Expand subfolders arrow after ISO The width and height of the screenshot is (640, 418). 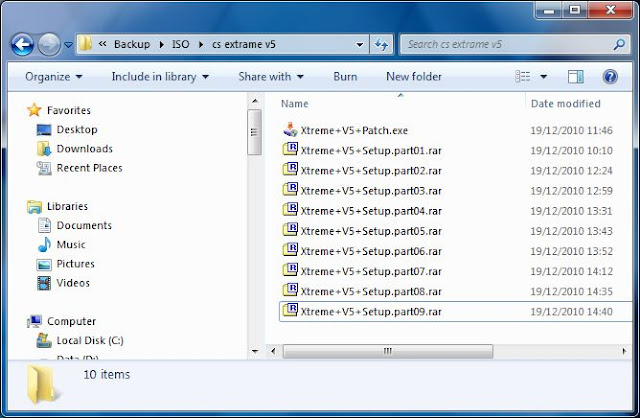pyautogui.click(x=201, y=44)
